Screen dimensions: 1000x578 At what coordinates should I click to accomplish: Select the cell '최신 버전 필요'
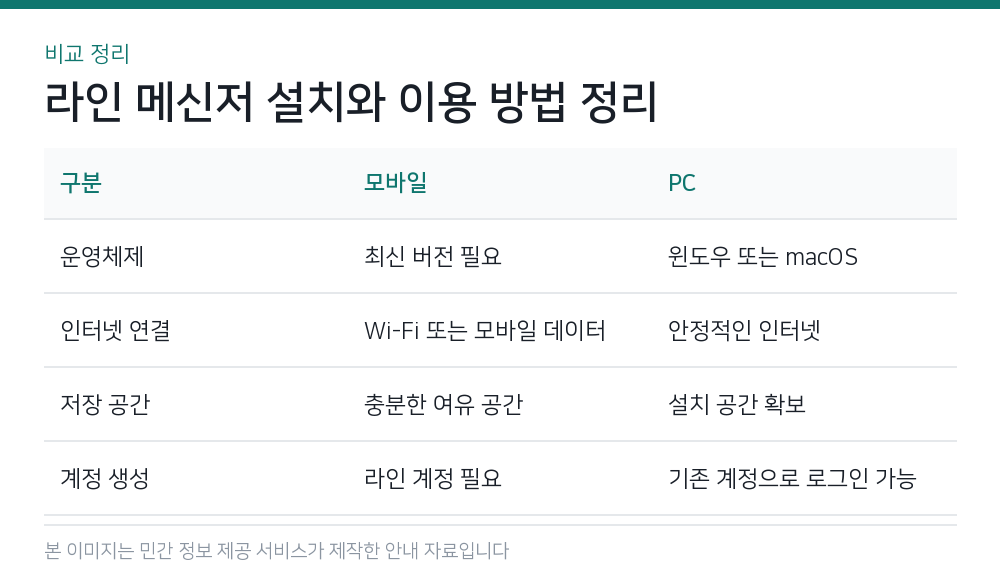point(433,256)
